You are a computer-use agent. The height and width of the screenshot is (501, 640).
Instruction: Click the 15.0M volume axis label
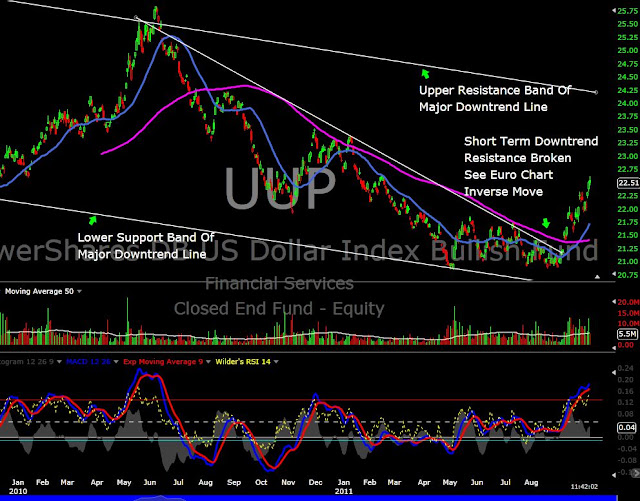point(629,313)
